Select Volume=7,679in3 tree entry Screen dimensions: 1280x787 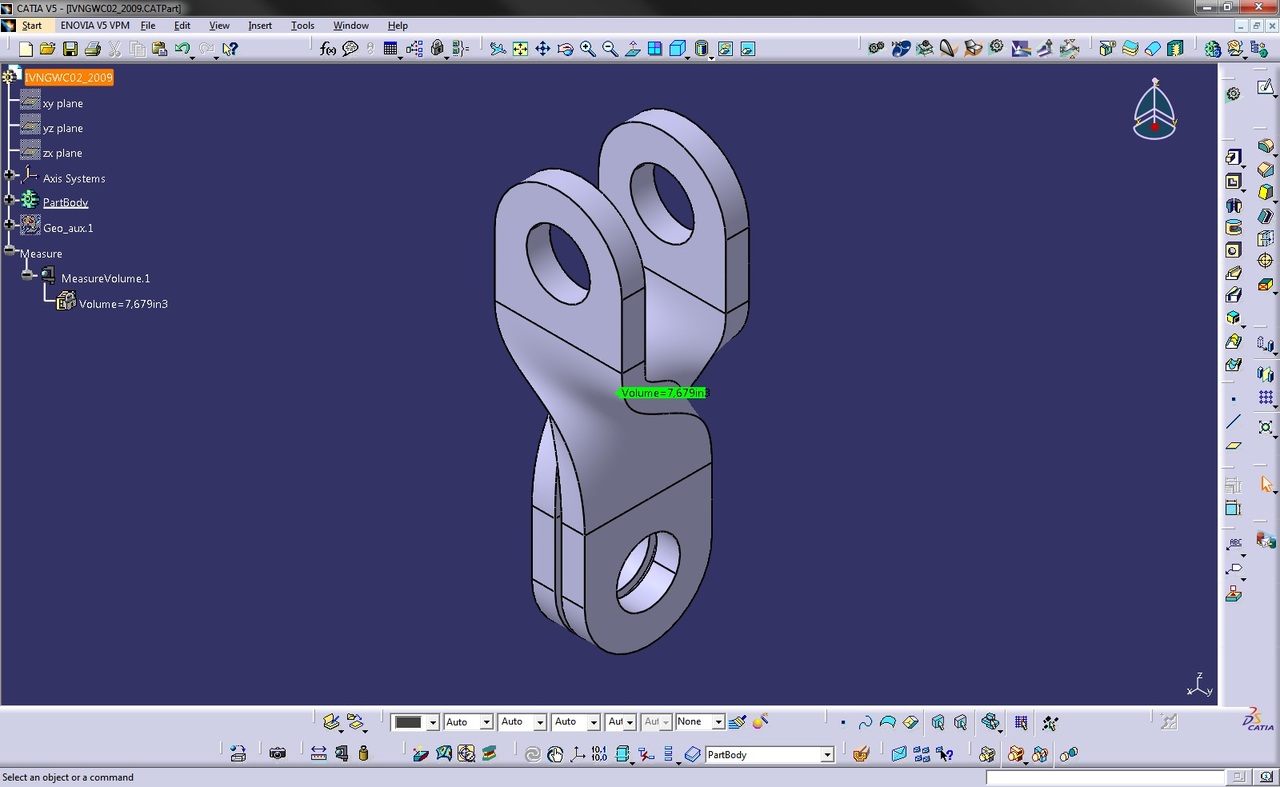coord(123,303)
